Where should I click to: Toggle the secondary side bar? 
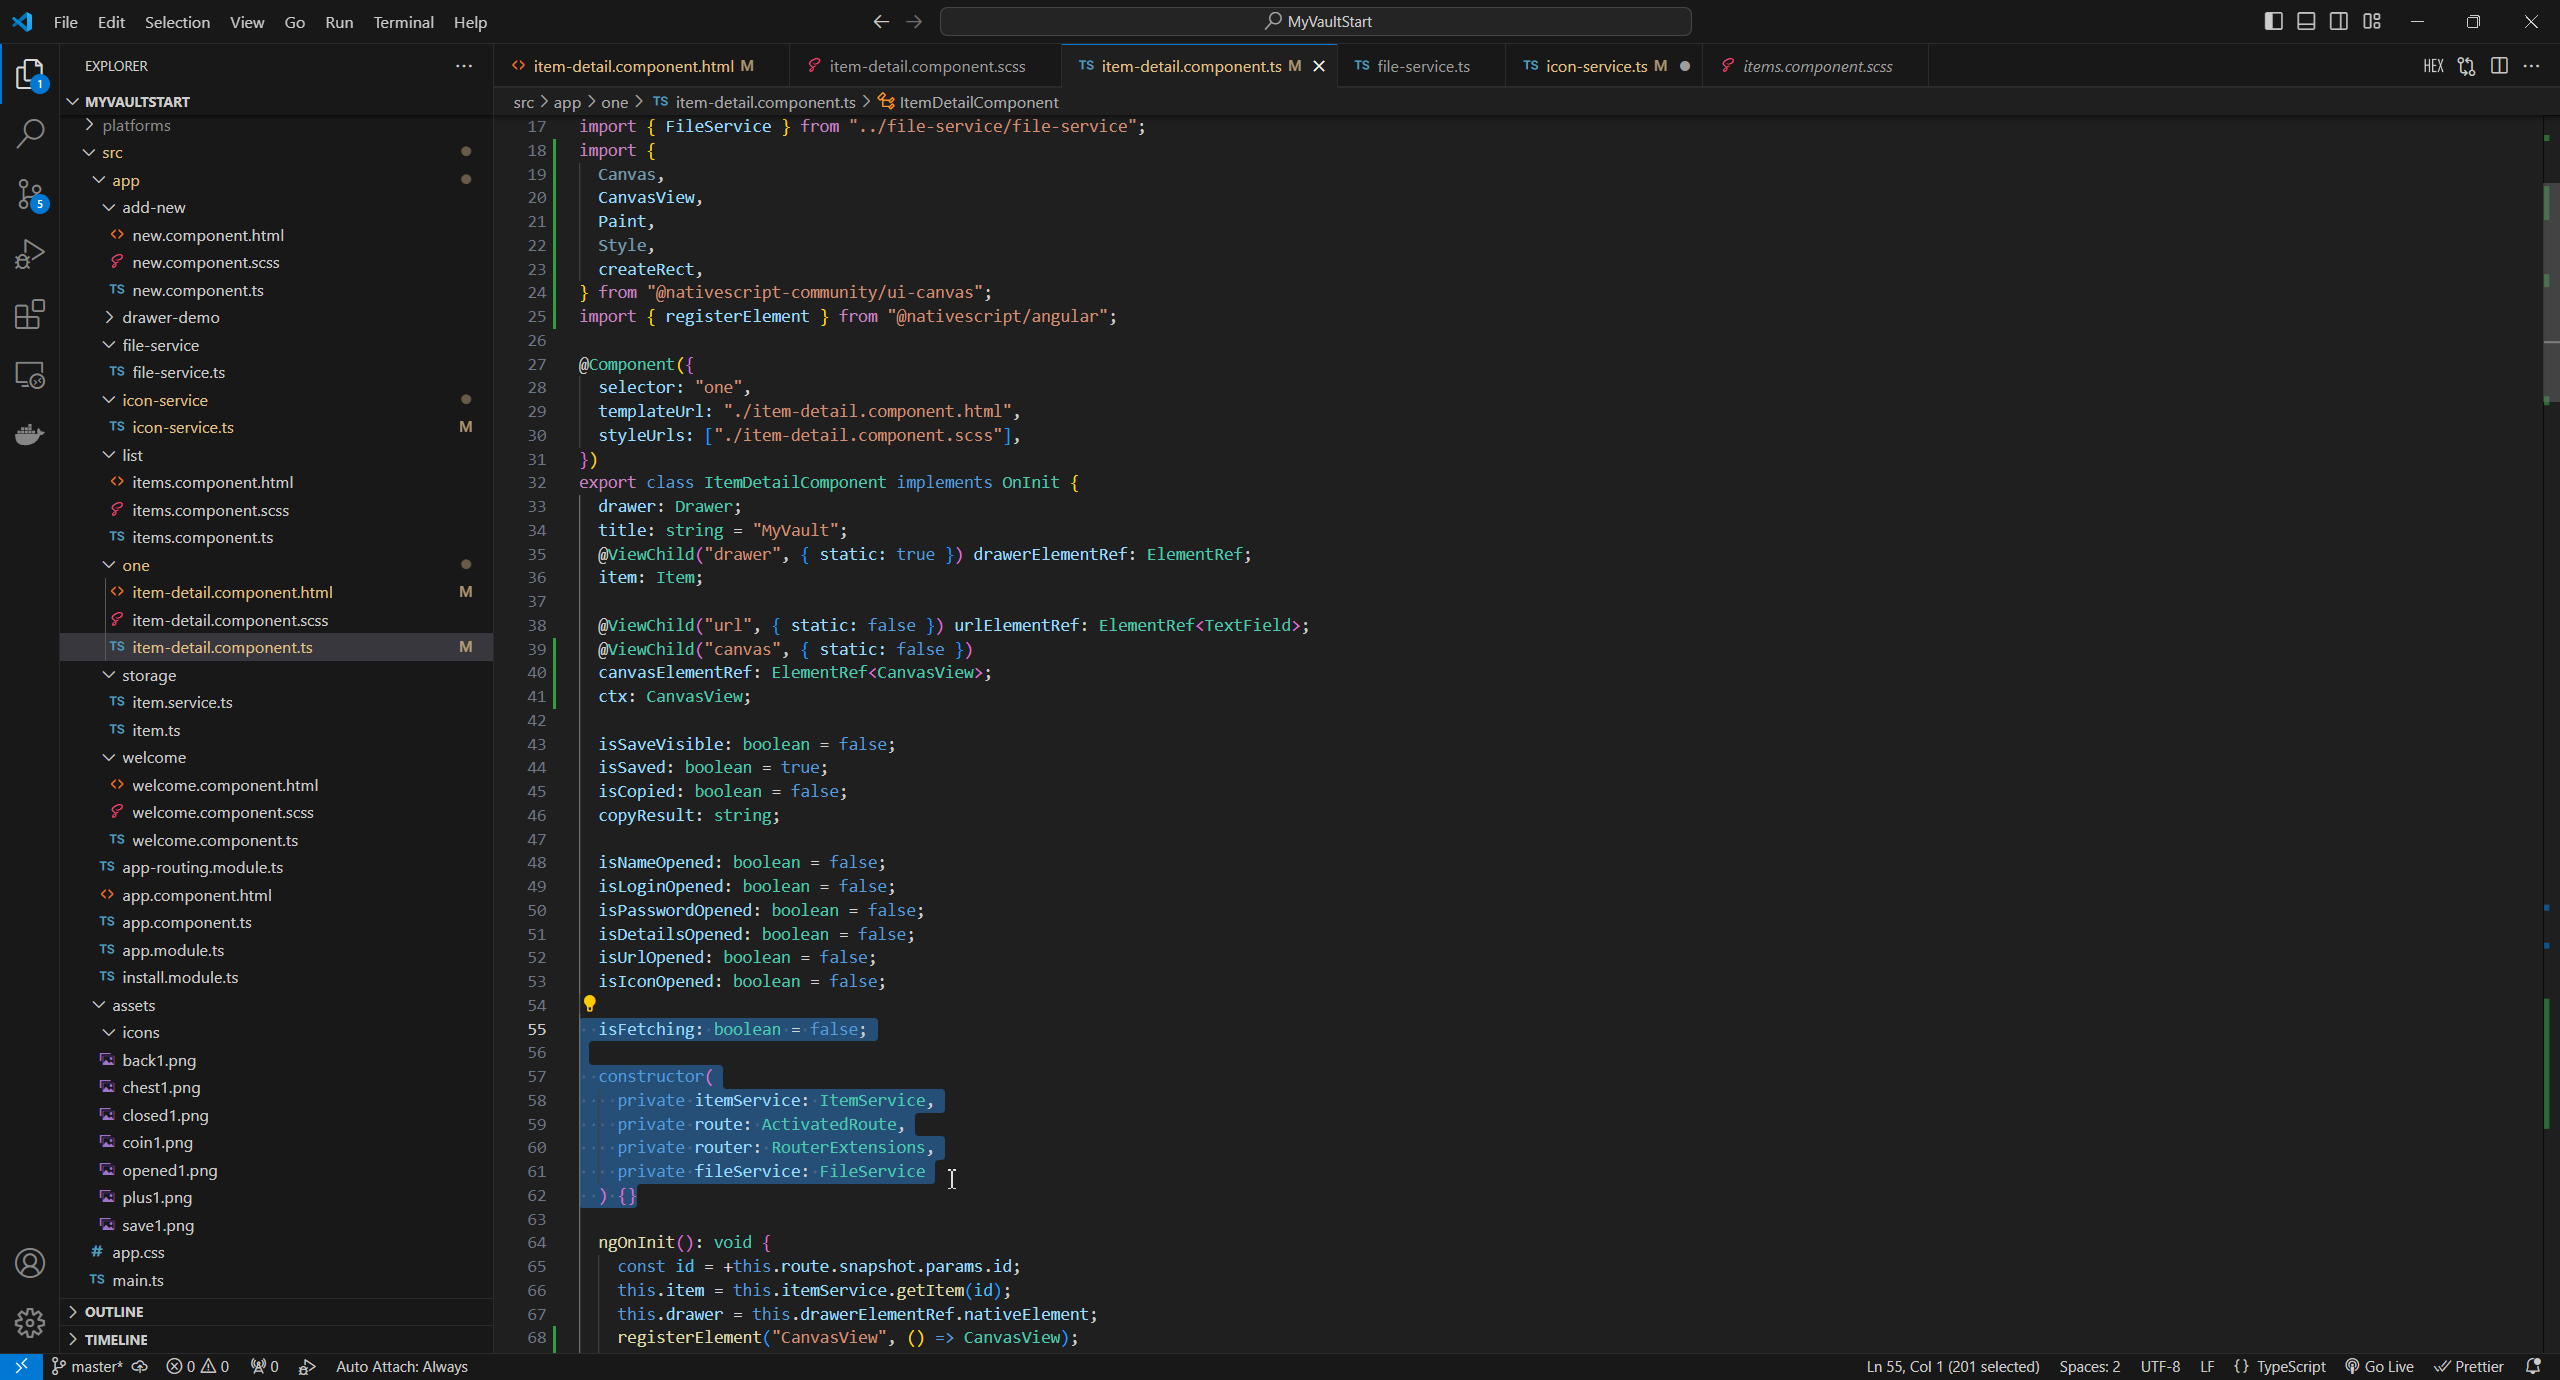point(2339,21)
